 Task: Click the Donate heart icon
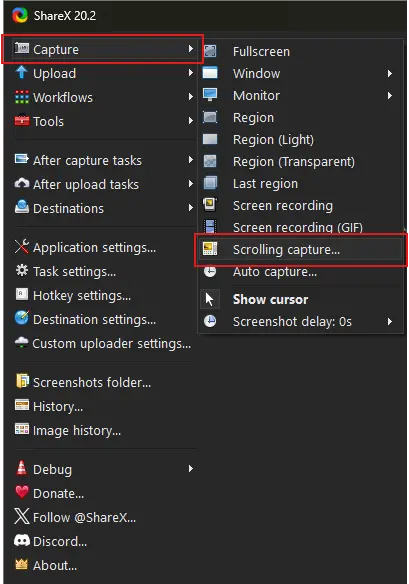coord(22,492)
